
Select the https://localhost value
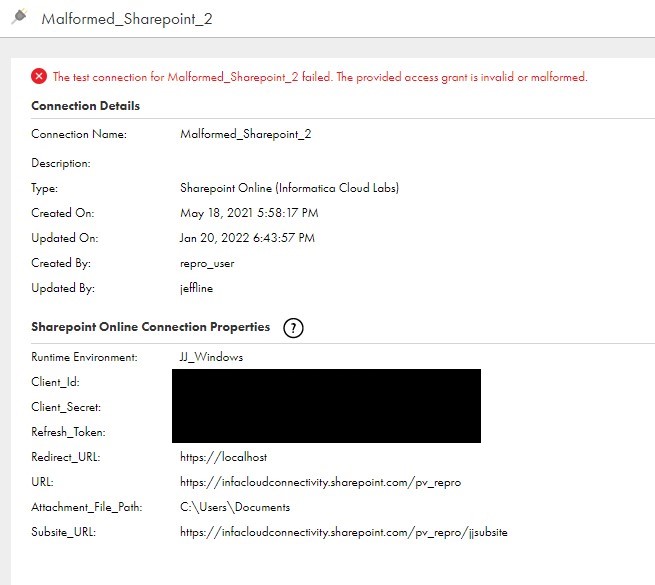223,457
